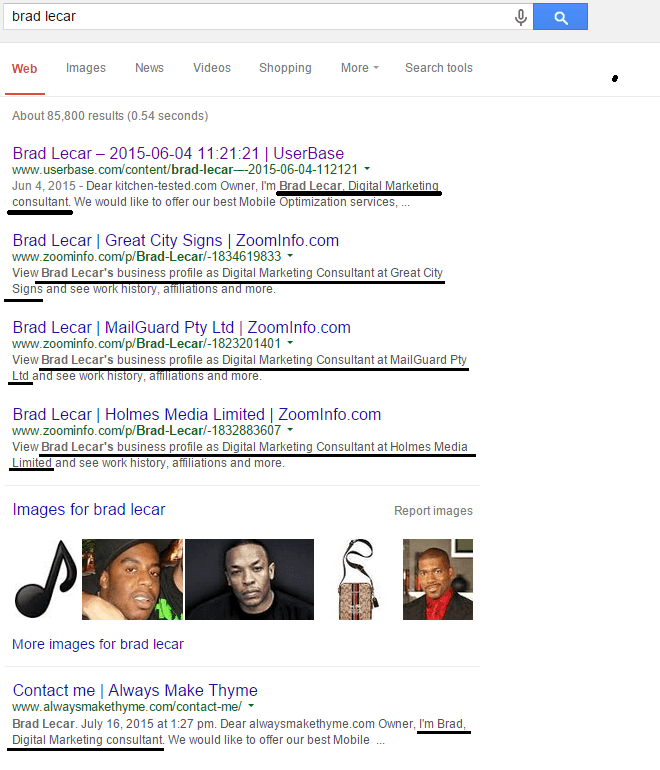
Task: Open the music note image thumbnail
Action: 45,579
